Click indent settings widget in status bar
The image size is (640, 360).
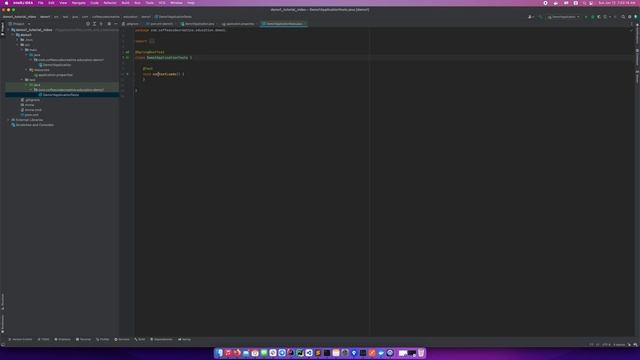[x=619, y=344]
